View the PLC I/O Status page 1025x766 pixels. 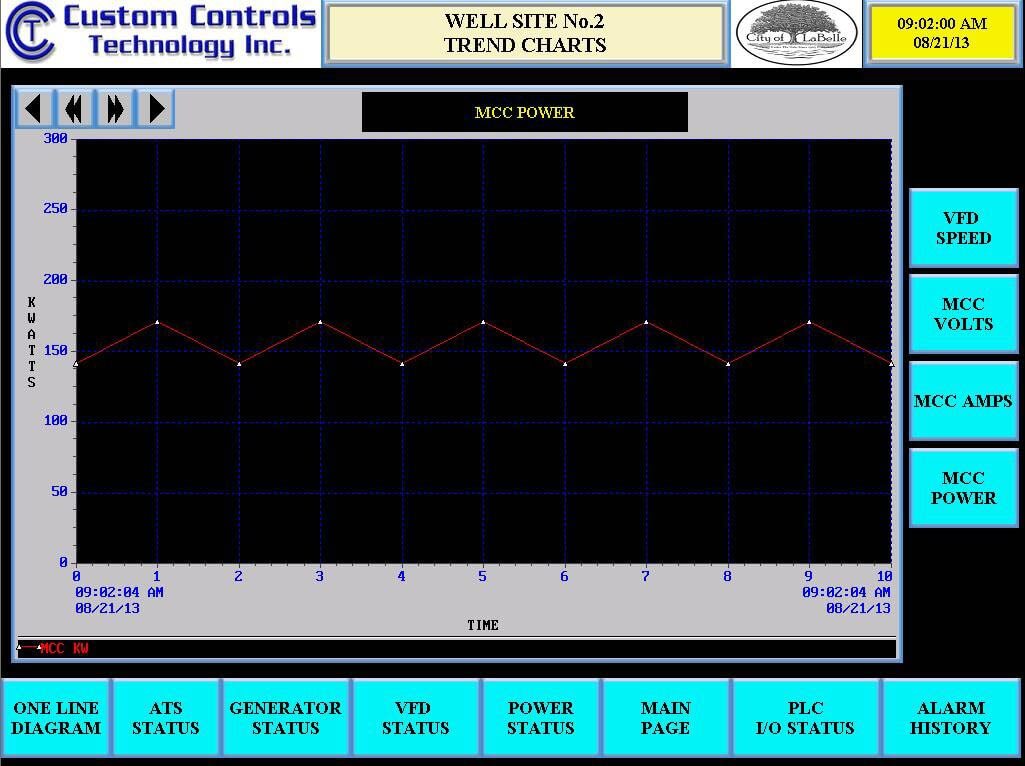(x=806, y=718)
